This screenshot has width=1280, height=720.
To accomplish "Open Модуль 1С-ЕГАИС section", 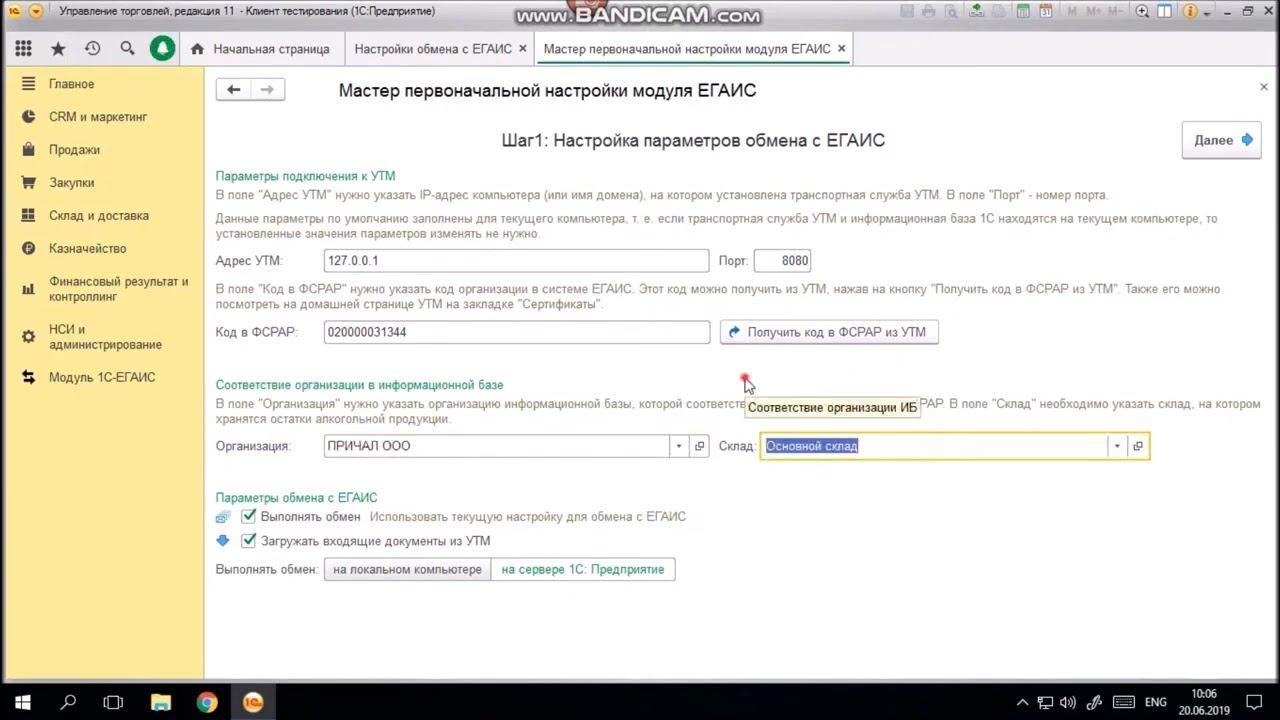I will (x=104, y=378).
